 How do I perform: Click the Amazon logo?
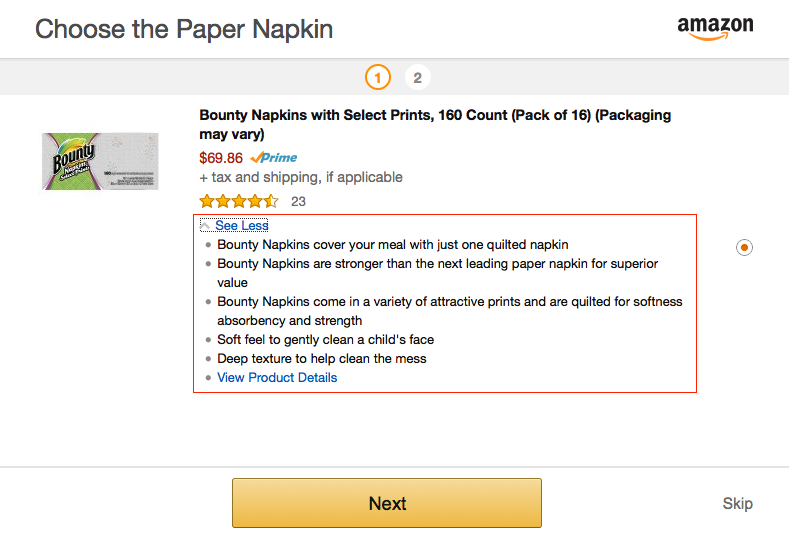click(x=715, y=28)
